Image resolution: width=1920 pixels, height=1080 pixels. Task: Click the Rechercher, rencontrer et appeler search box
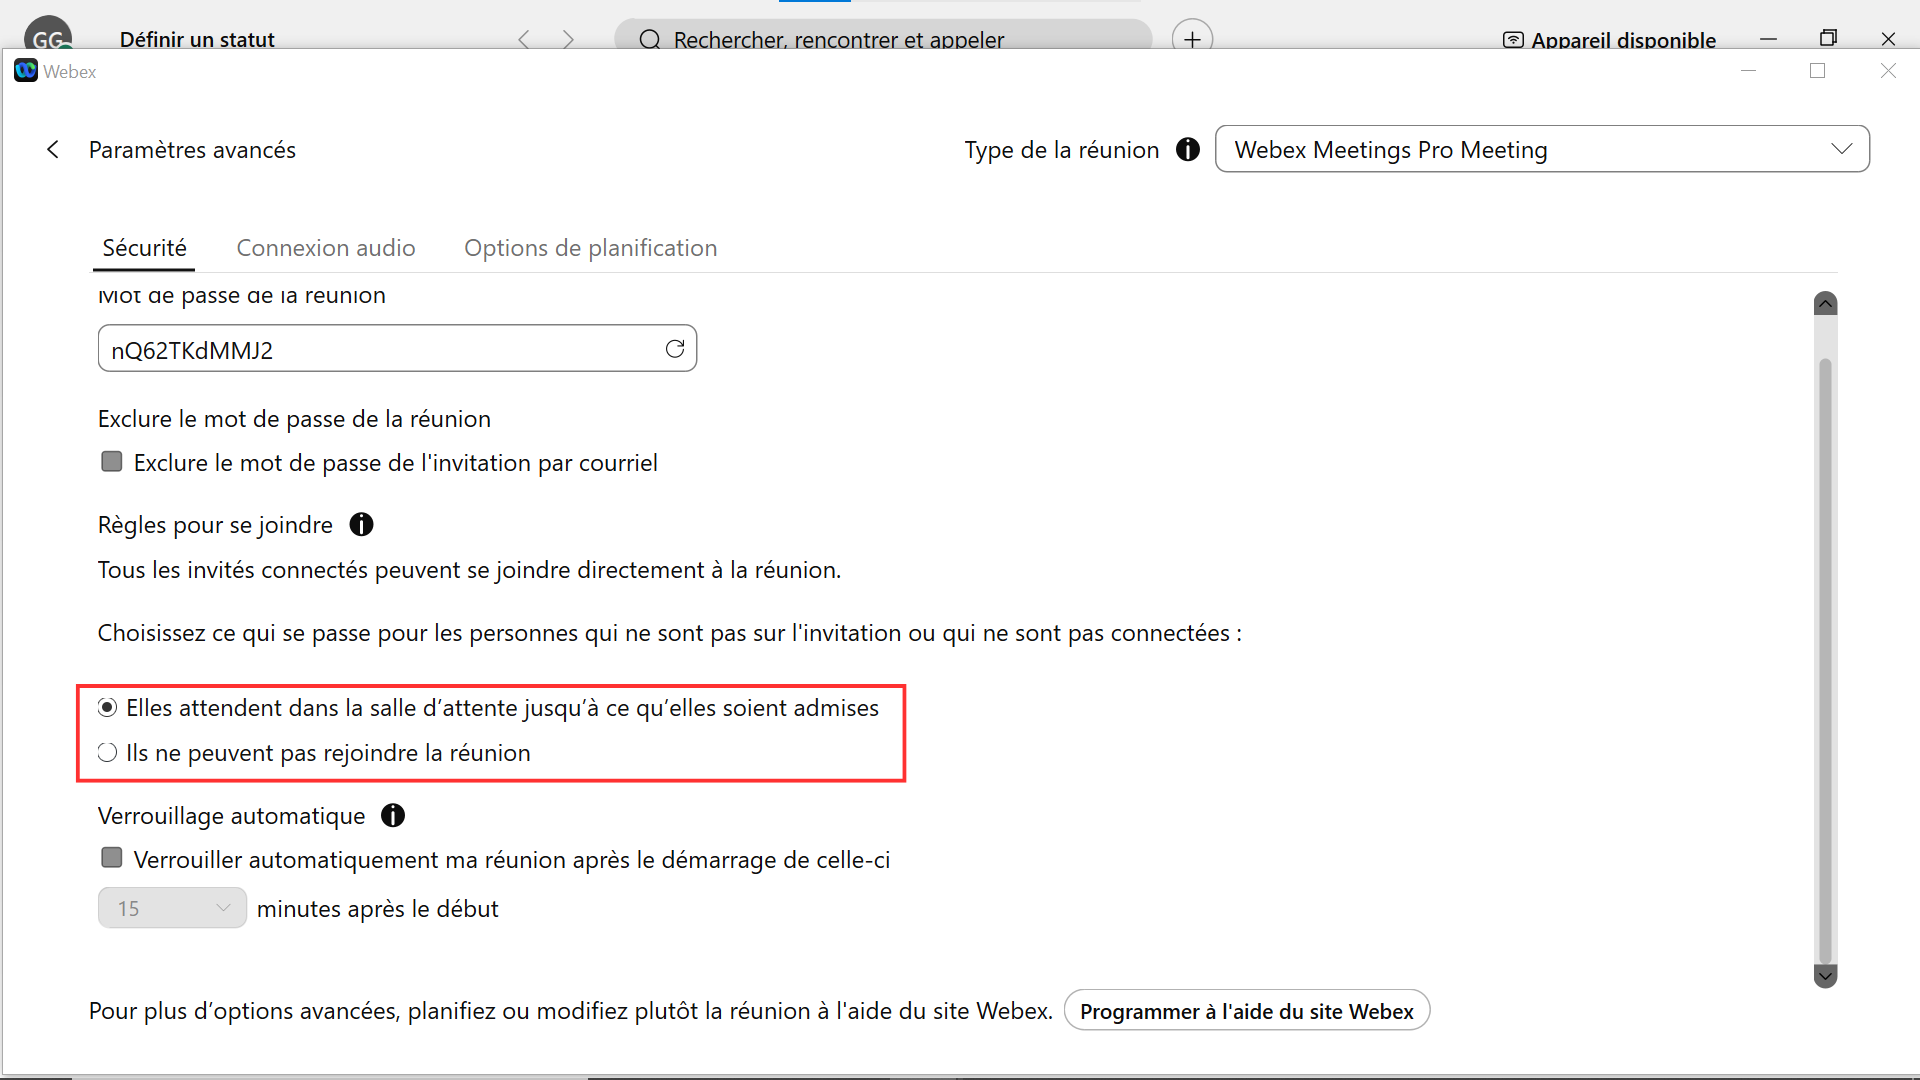[x=883, y=36]
